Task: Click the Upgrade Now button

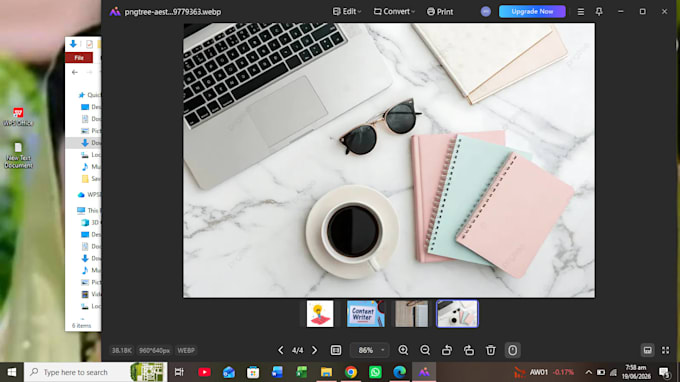Action: click(x=532, y=12)
